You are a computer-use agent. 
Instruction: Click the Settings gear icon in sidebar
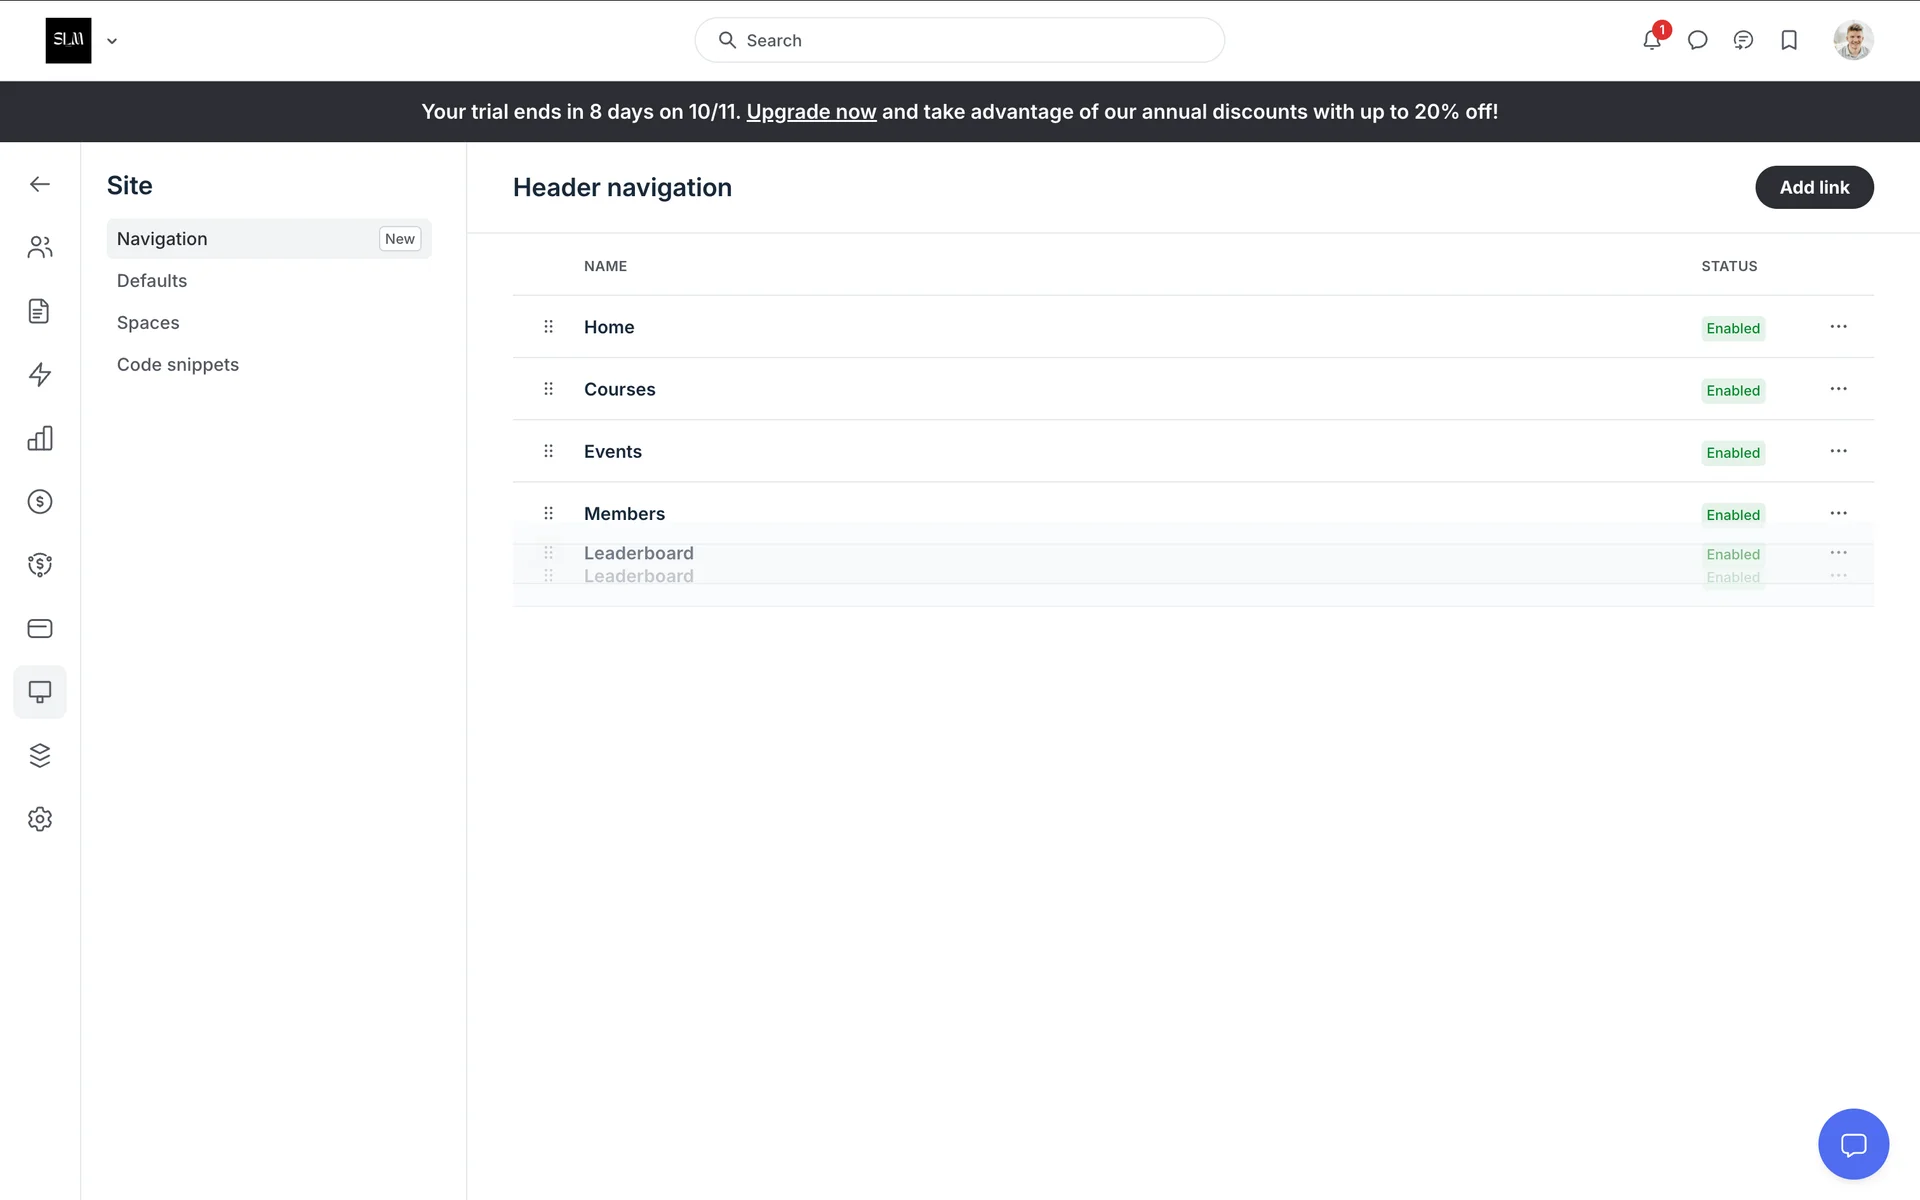(x=40, y=819)
